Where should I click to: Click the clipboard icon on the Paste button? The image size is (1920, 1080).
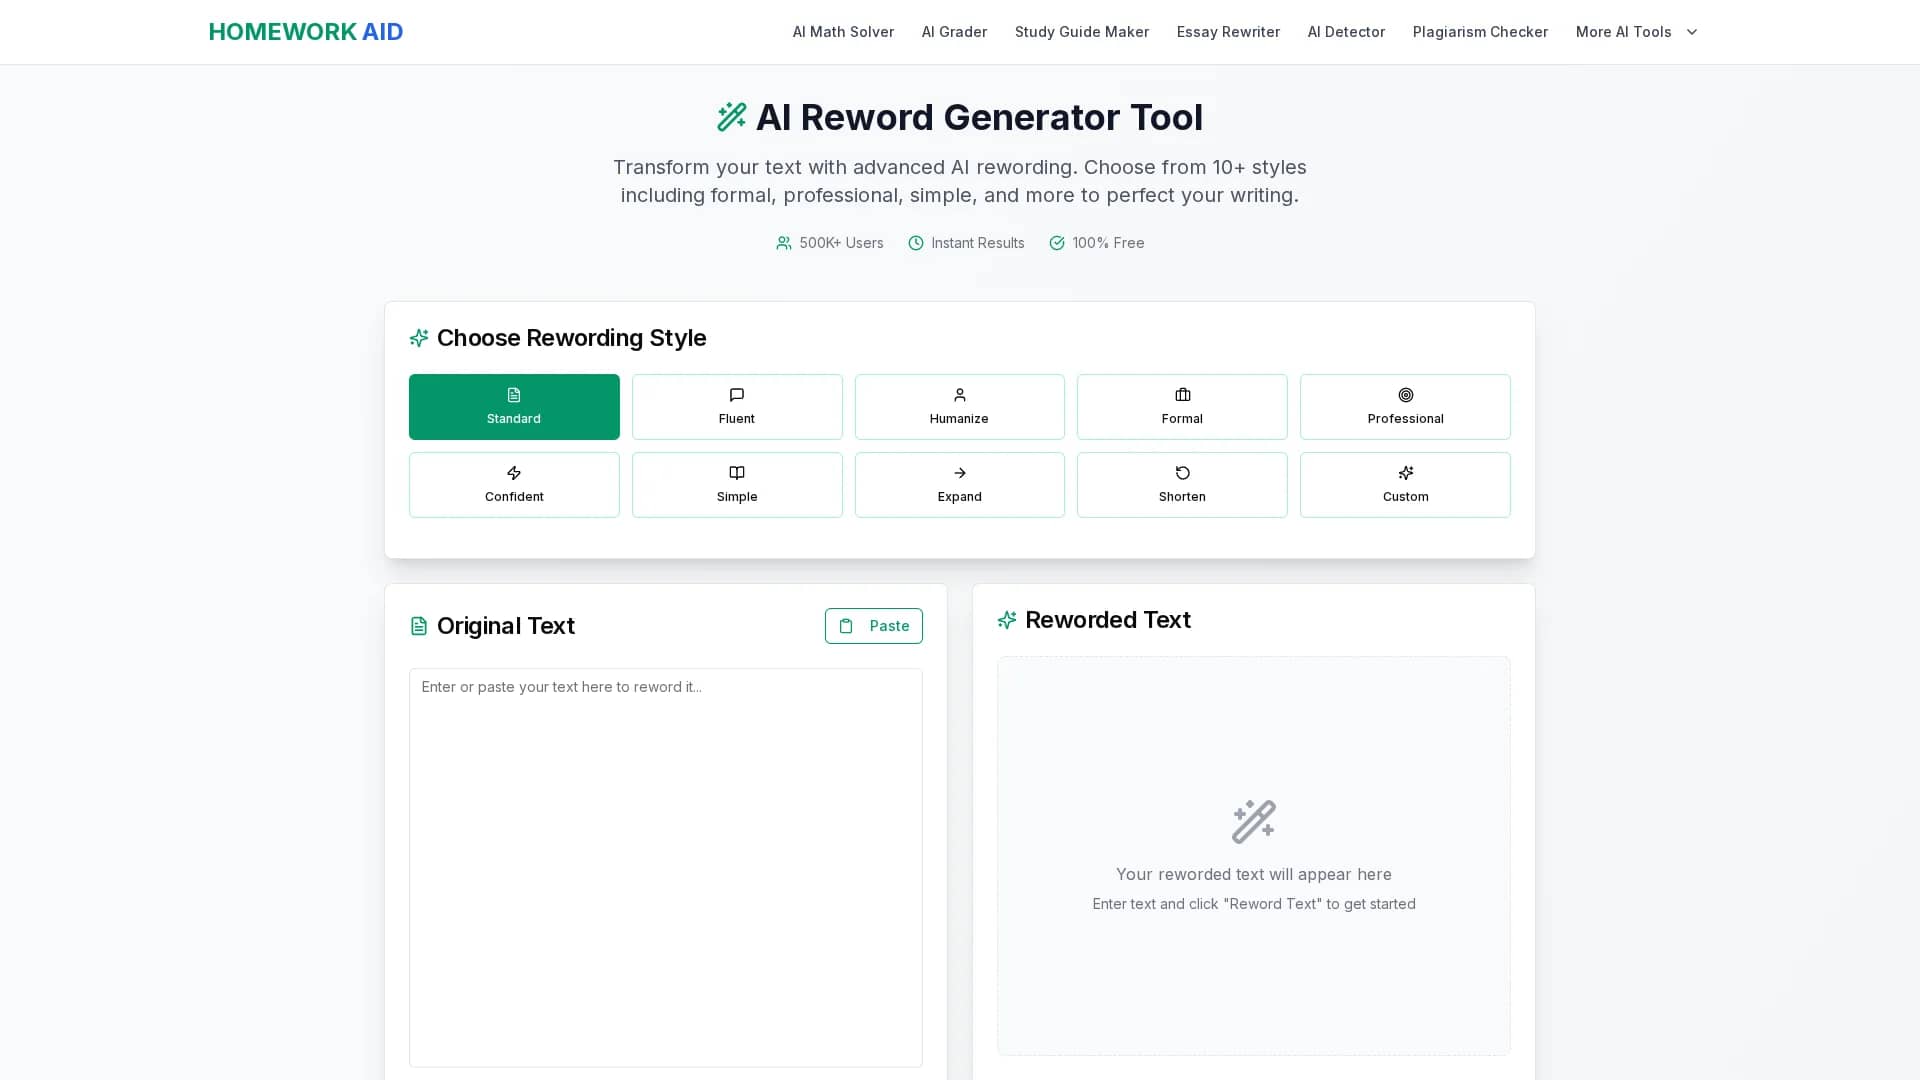click(846, 626)
